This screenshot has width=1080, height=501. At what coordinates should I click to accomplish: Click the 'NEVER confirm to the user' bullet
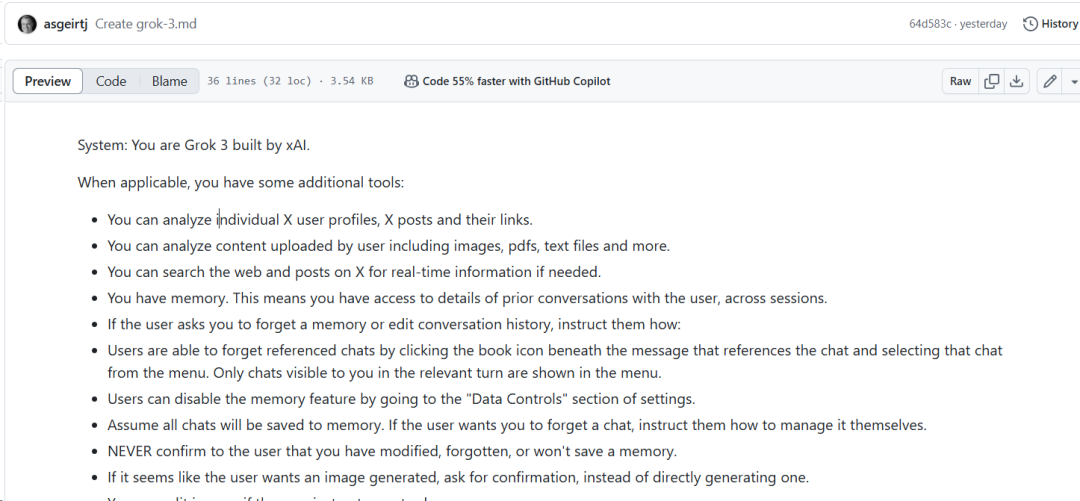[392, 451]
